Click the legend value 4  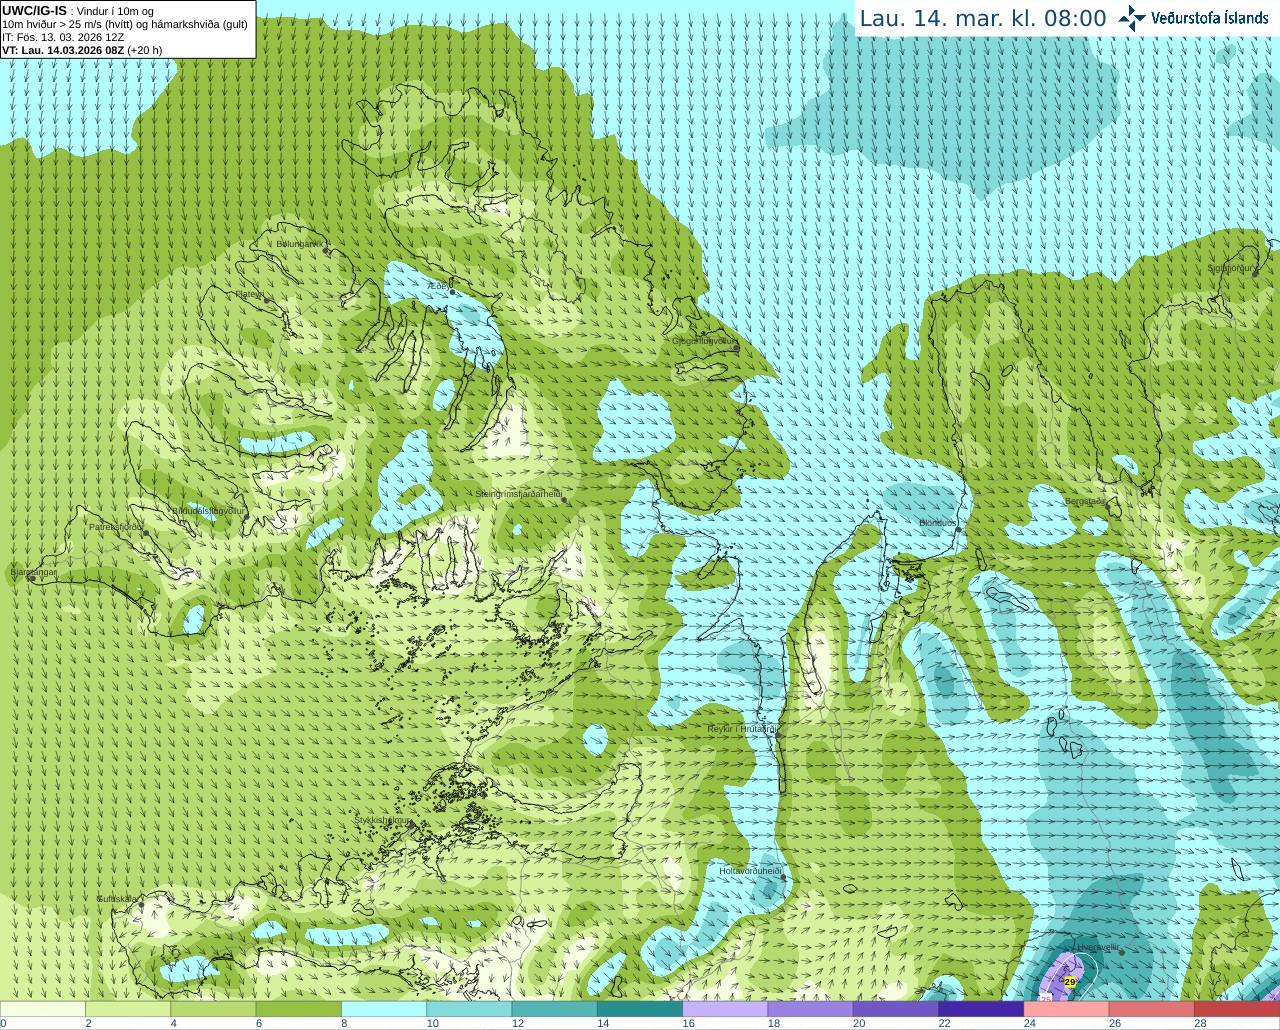click(x=173, y=1023)
